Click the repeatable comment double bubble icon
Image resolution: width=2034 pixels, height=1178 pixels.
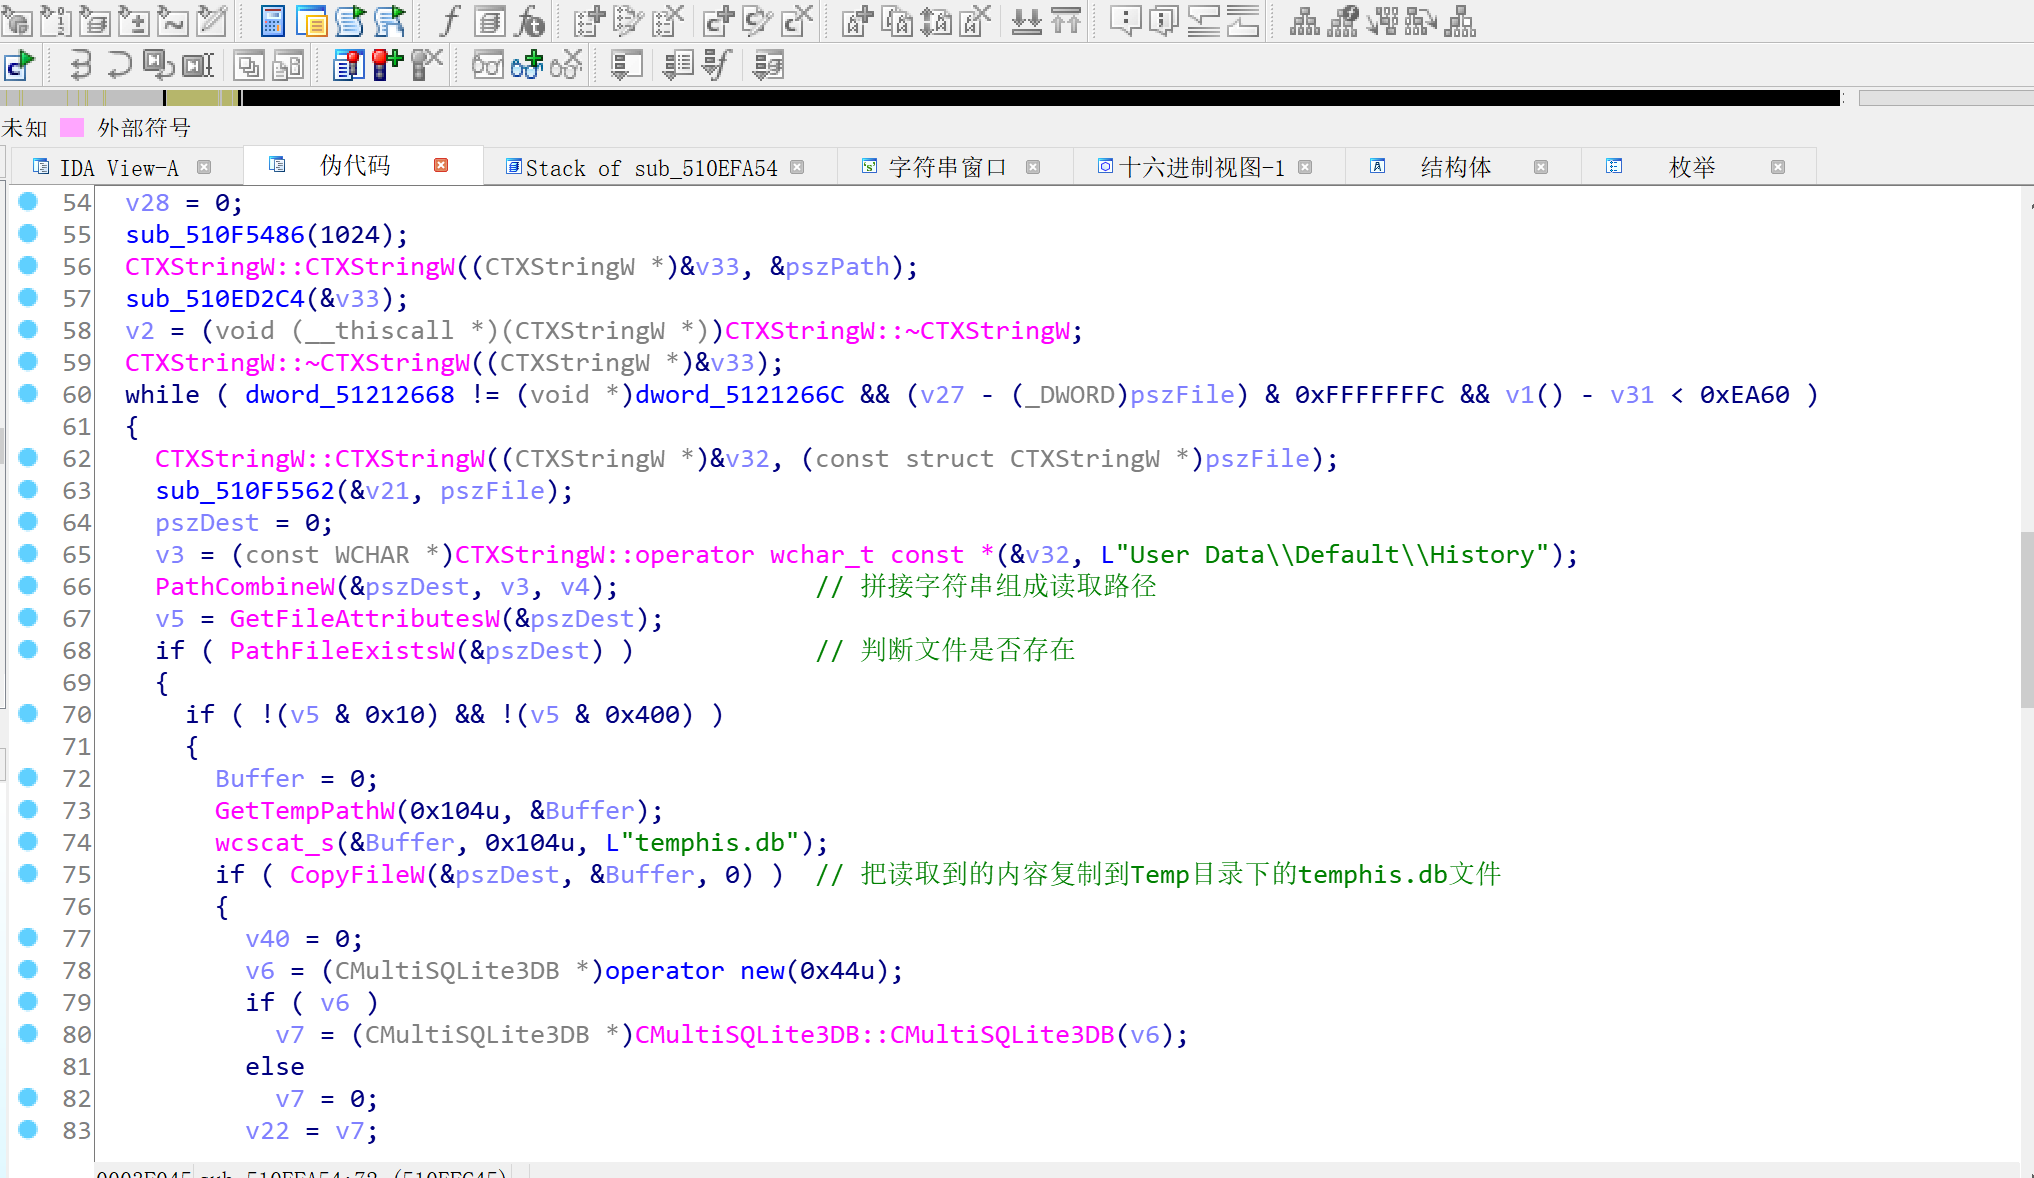[1164, 20]
